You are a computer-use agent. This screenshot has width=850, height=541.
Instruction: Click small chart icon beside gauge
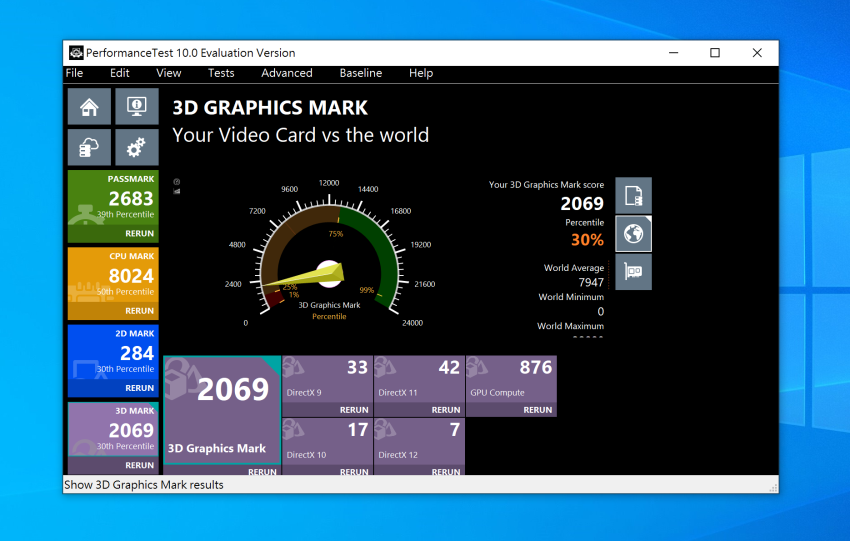click(x=177, y=191)
